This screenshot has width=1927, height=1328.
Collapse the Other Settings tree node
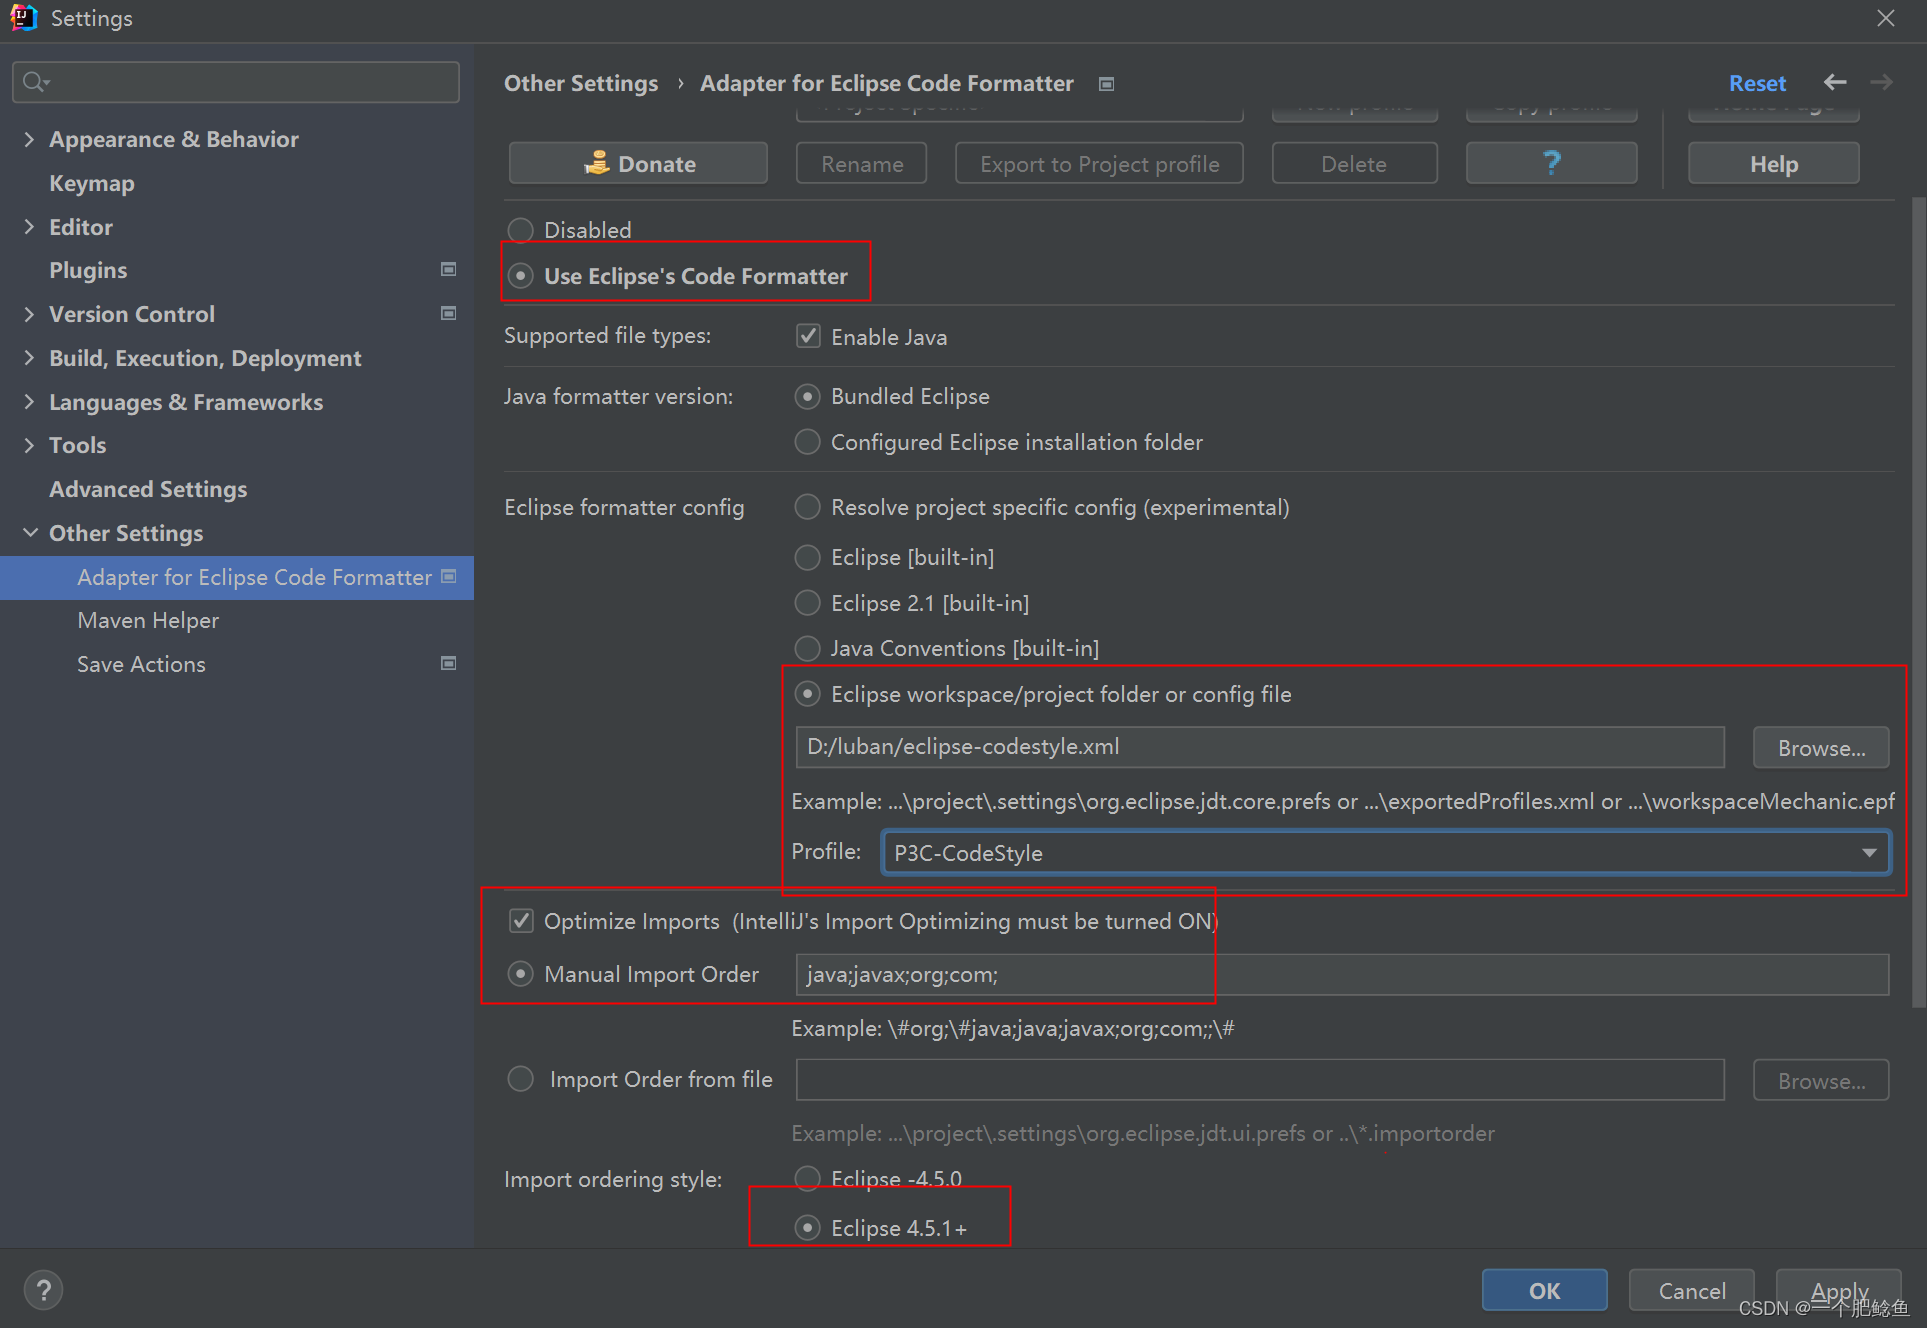tap(29, 533)
